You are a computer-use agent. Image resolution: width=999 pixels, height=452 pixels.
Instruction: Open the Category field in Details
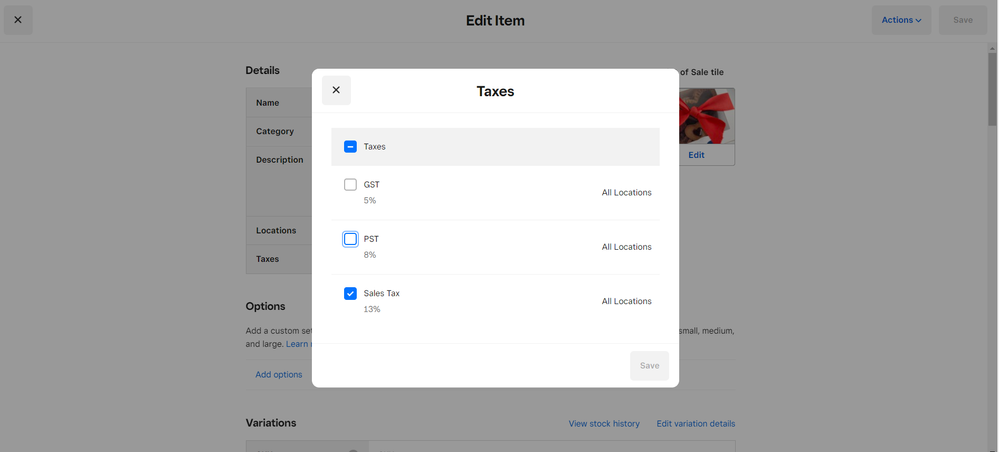tap(278, 131)
